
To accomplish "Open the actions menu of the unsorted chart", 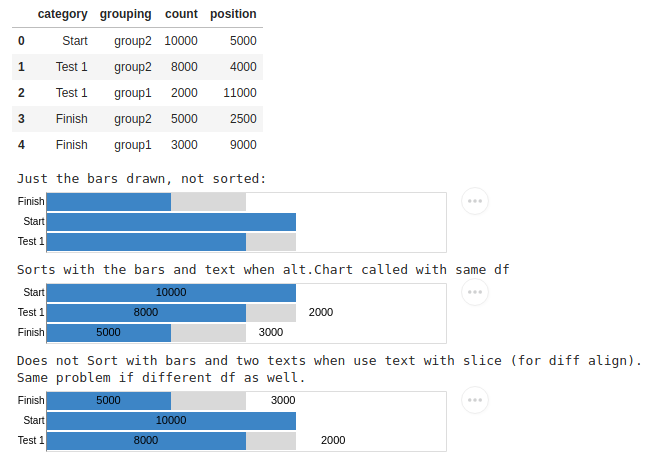I will pos(475,201).
